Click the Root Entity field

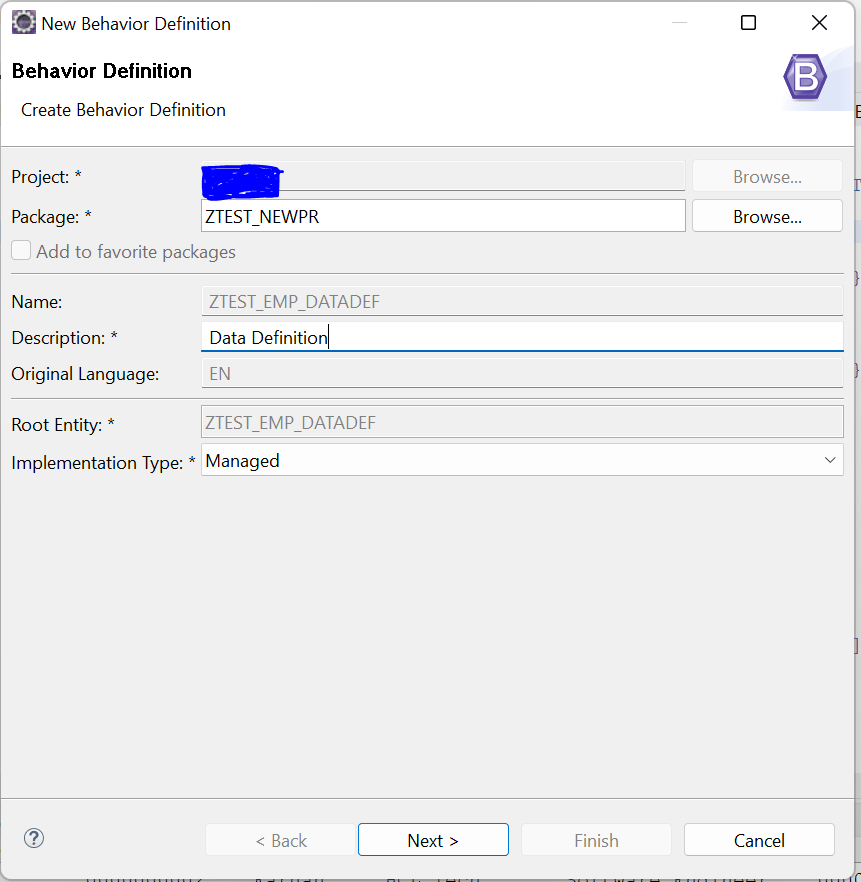[x=522, y=422]
